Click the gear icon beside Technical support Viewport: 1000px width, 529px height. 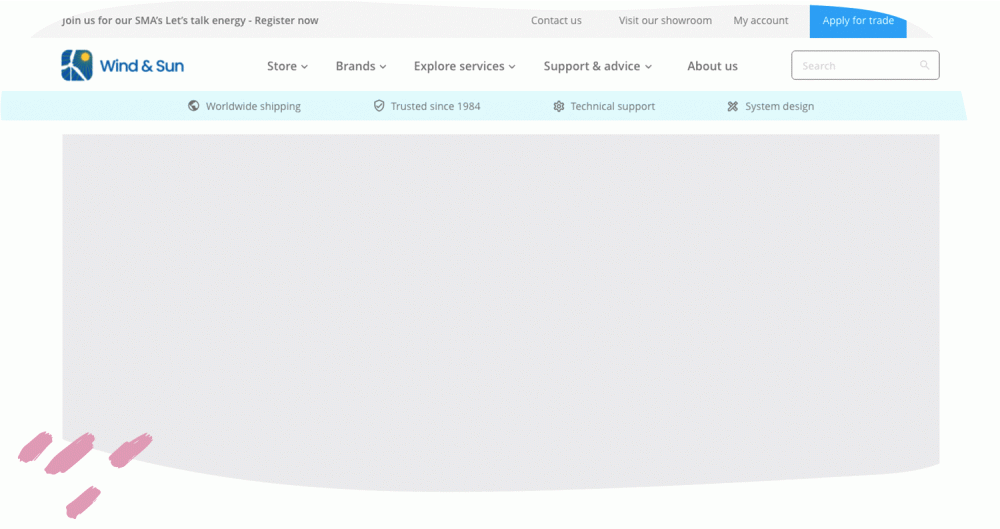(559, 106)
